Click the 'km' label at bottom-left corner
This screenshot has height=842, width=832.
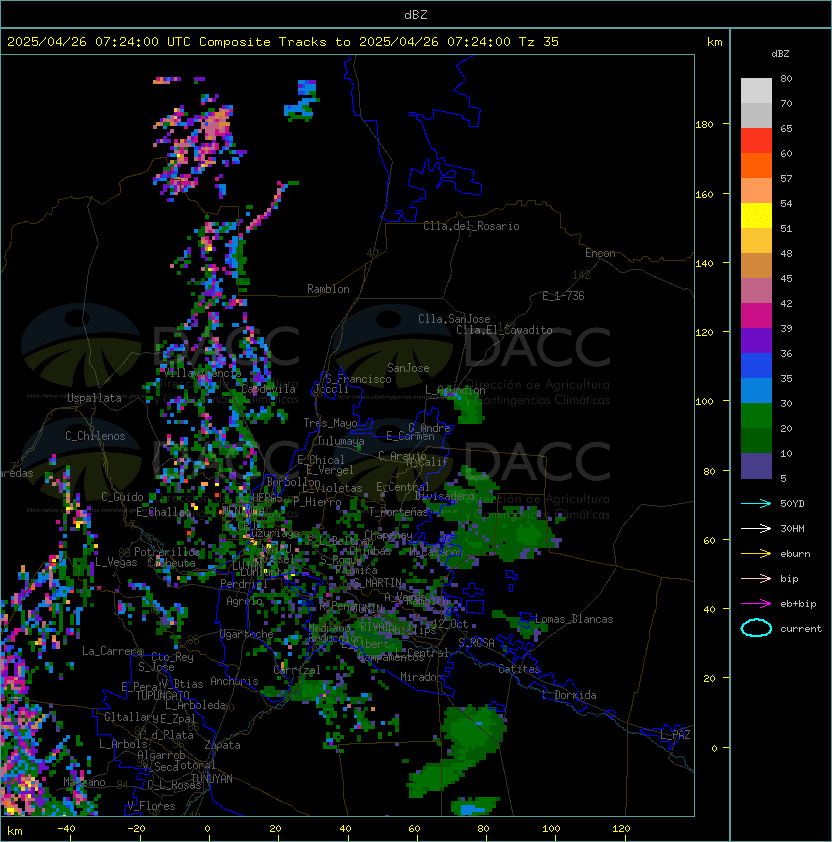(x=15, y=832)
